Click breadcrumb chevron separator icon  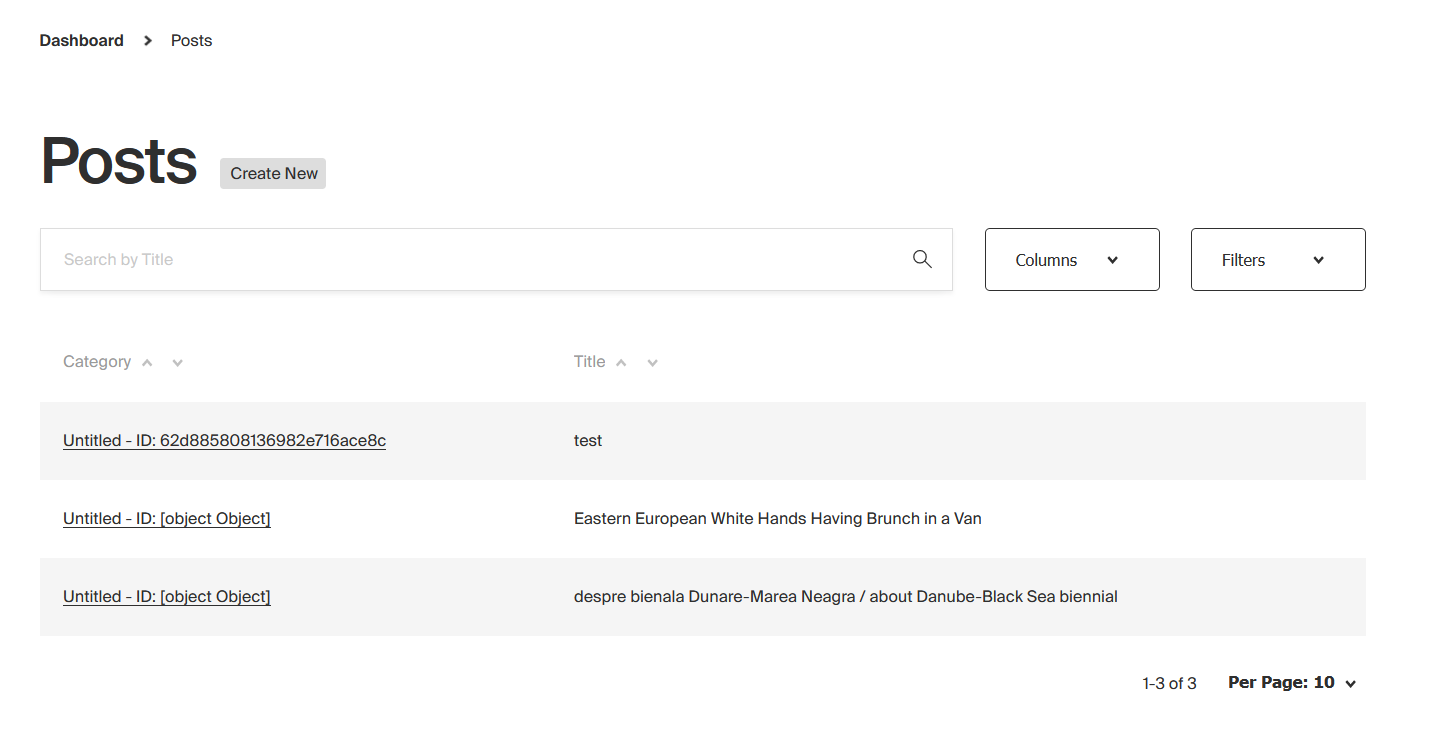pos(148,41)
